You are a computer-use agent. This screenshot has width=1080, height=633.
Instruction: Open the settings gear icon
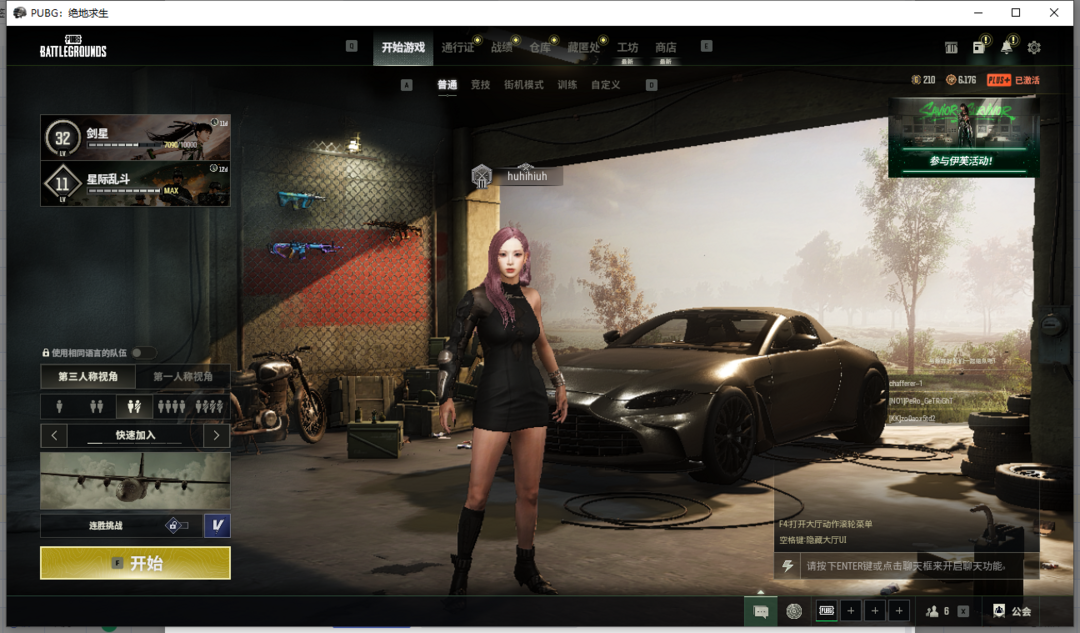[x=1034, y=47]
